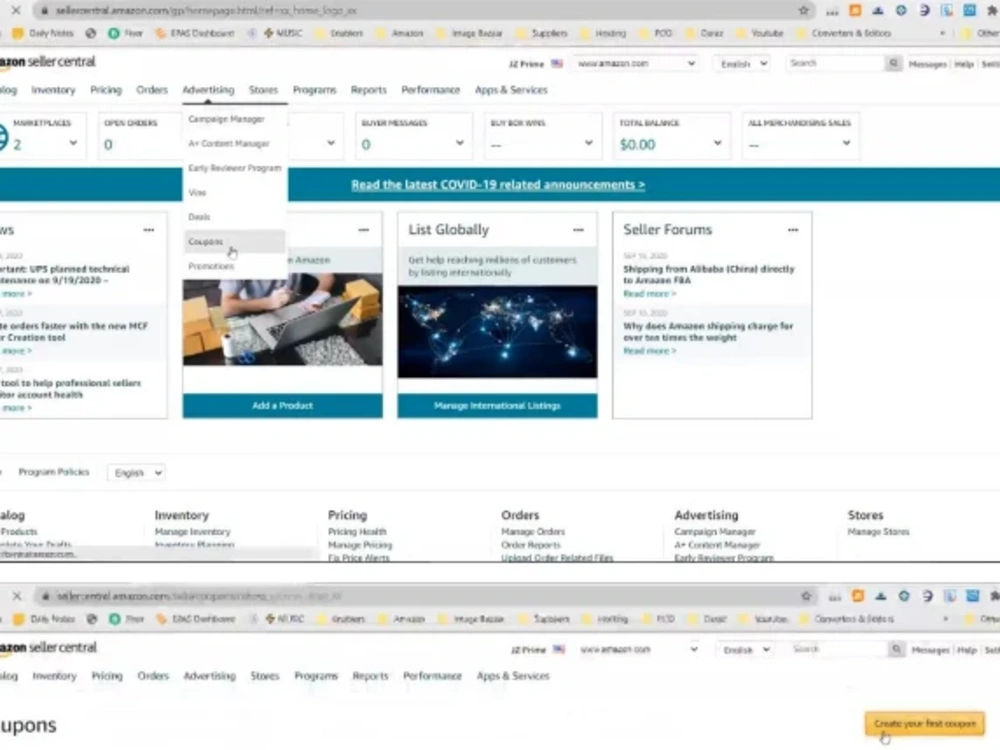Viewport: 1000px width, 750px height.
Task: Click the address bar in the bottom window
Action: [x=415, y=596]
